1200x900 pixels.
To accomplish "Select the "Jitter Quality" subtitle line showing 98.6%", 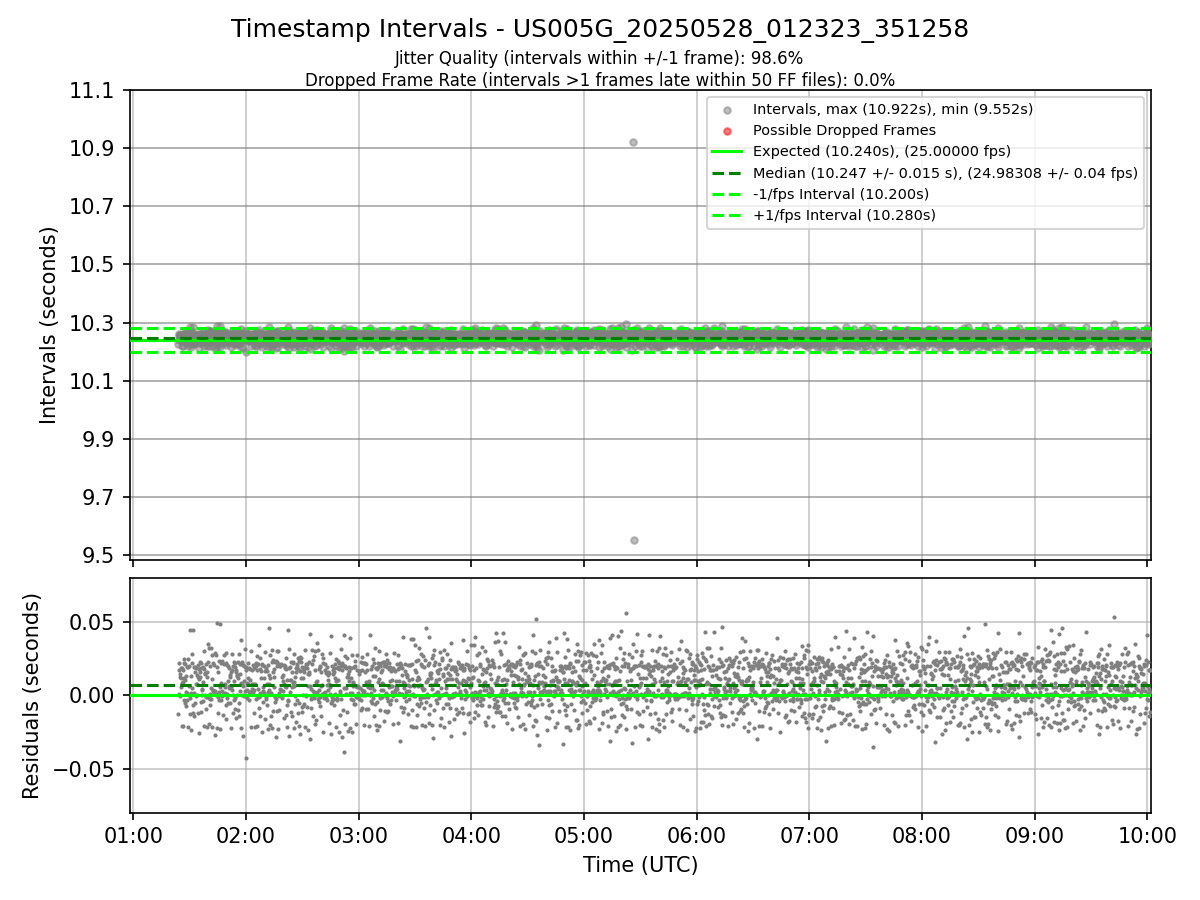I will coord(599,59).
